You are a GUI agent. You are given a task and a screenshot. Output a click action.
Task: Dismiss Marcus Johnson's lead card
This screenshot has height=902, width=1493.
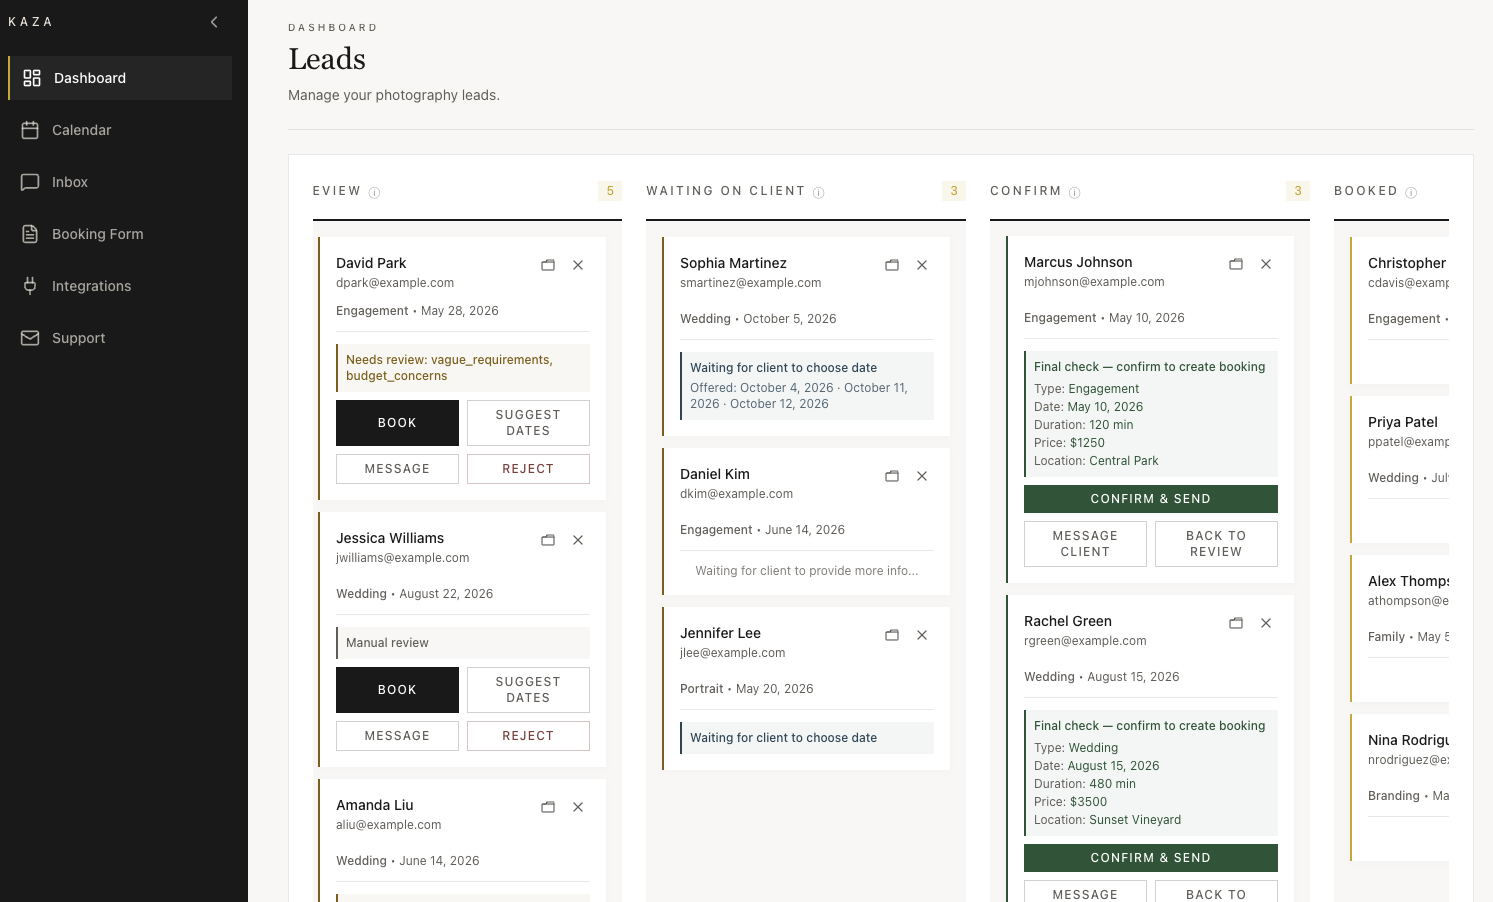click(1266, 264)
